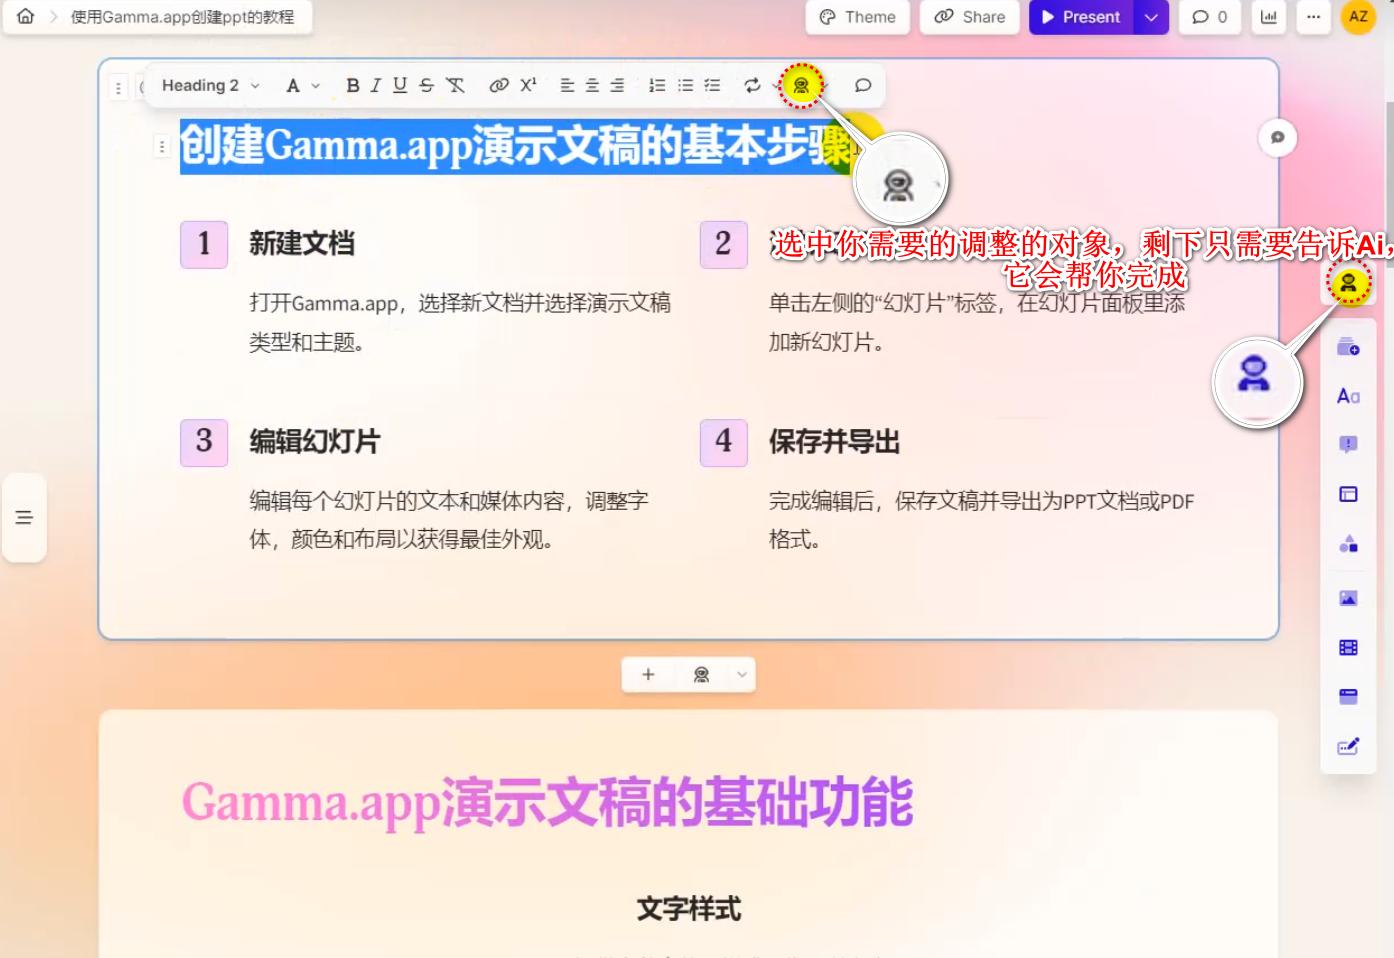The image size is (1394, 958).
Task: Toggle bold on the selected heading
Action: click(352, 86)
